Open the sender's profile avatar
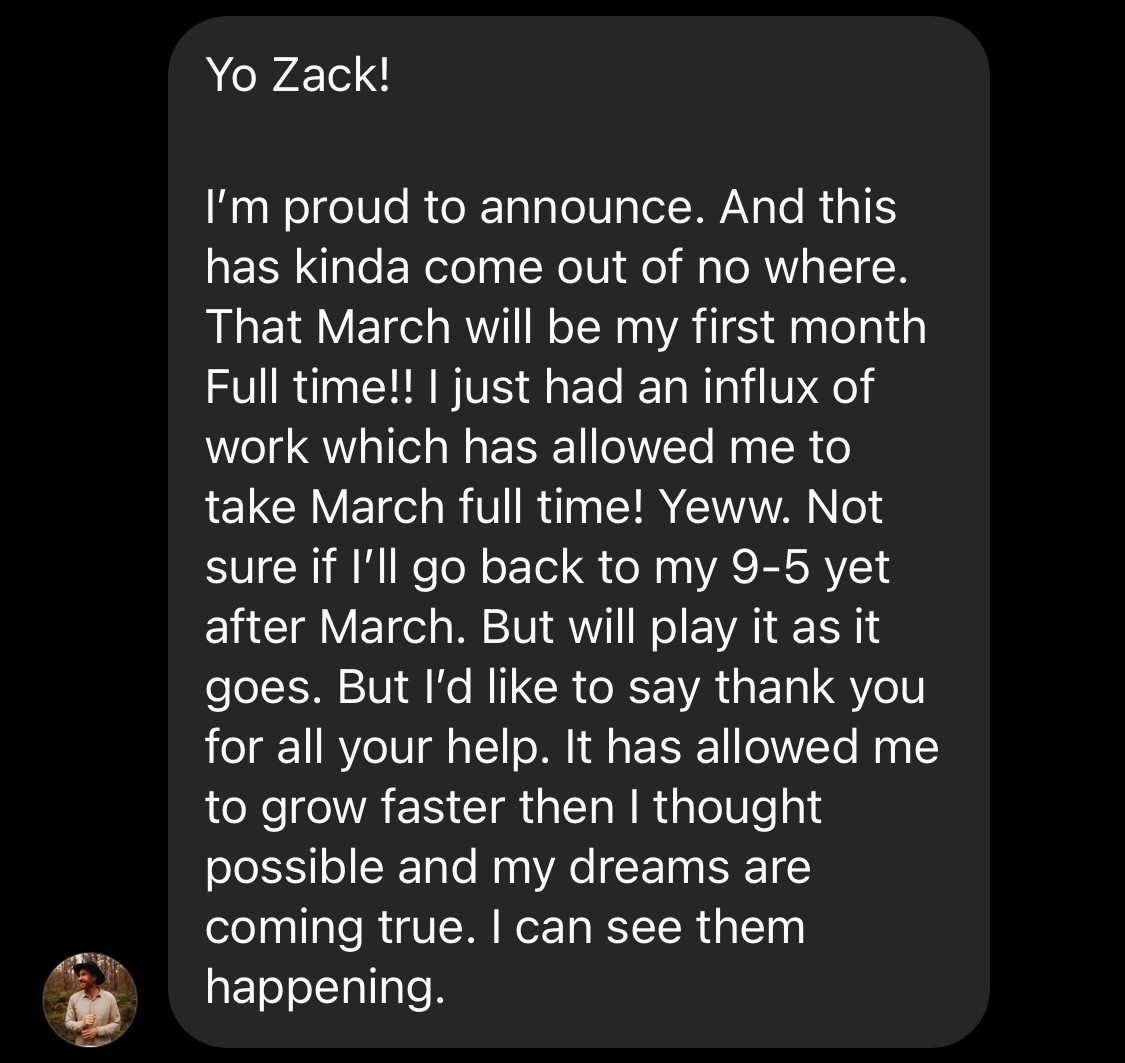This screenshot has height=1063, width=1125. [89, 1000]
